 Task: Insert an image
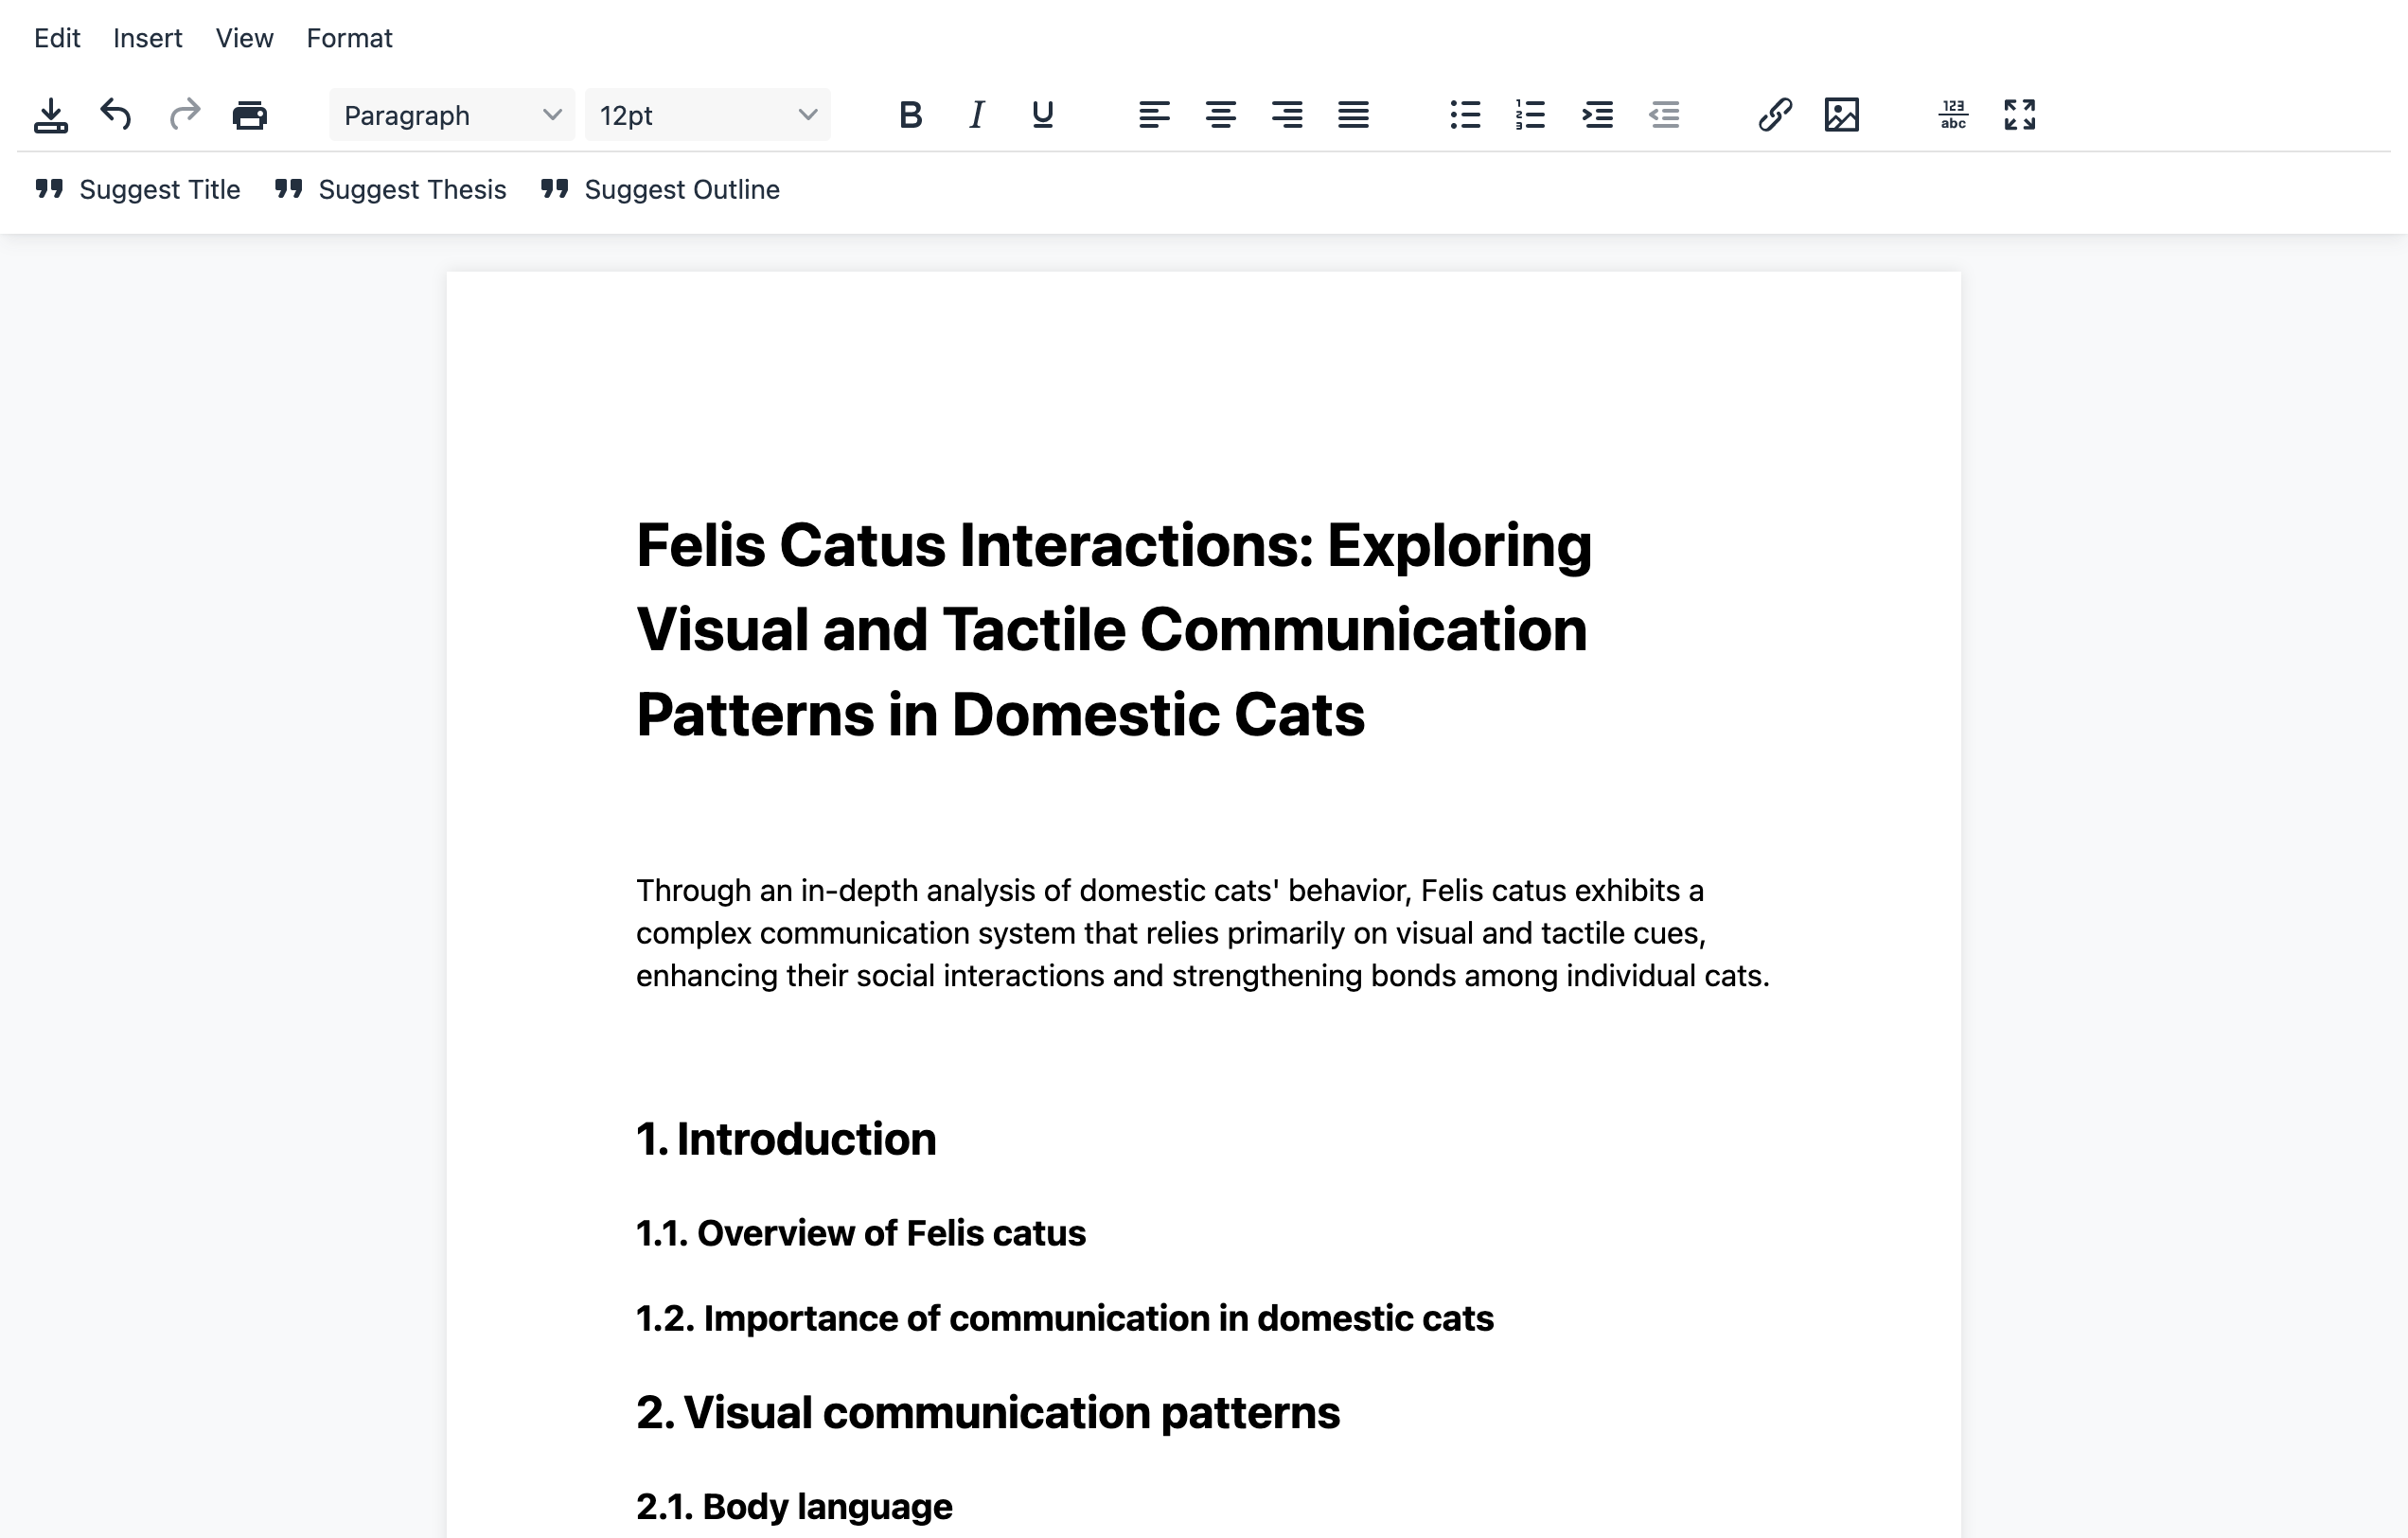coord(1841,115)
